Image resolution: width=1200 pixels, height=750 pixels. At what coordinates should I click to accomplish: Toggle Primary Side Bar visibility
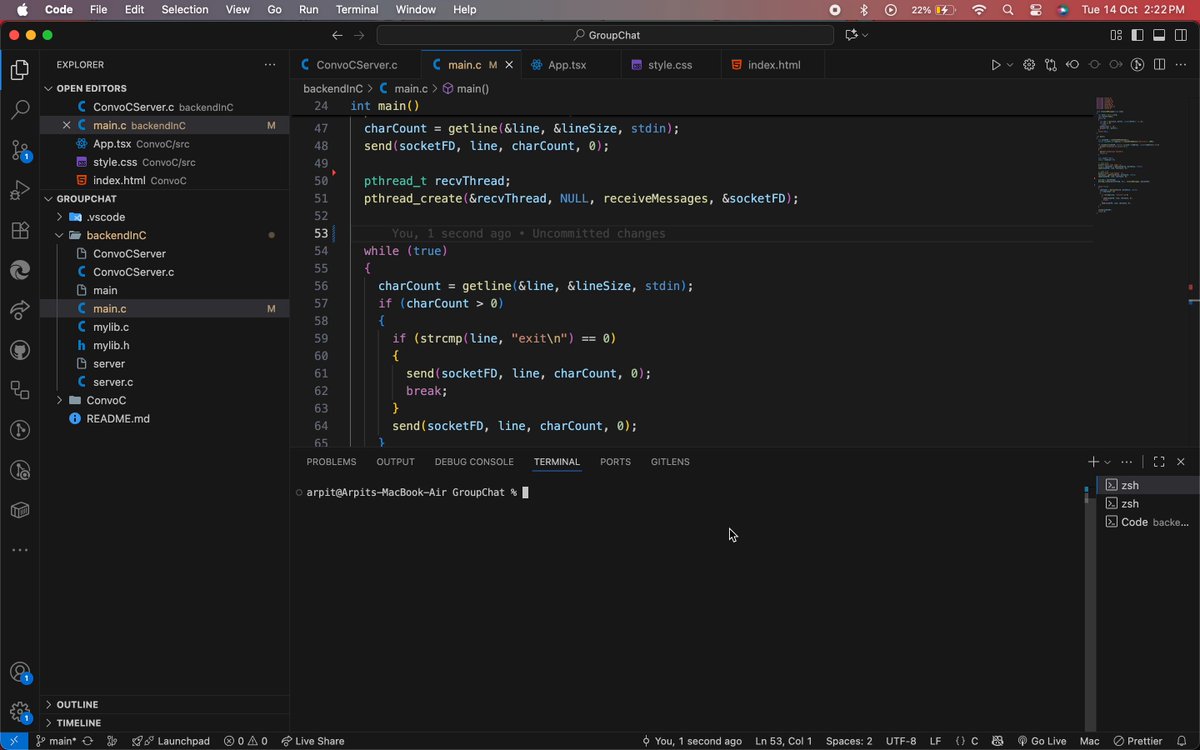pyautogui.click(x=1138, y=35)
